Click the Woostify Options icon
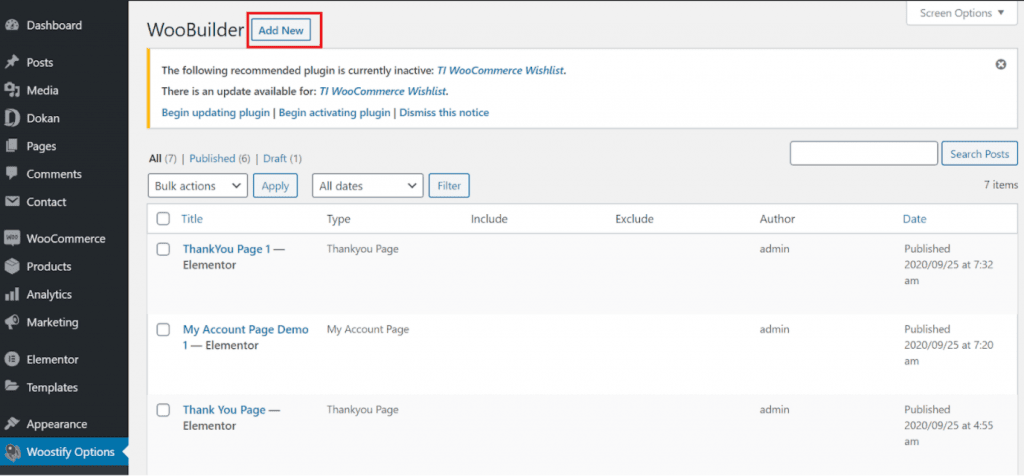 [12, 452]
